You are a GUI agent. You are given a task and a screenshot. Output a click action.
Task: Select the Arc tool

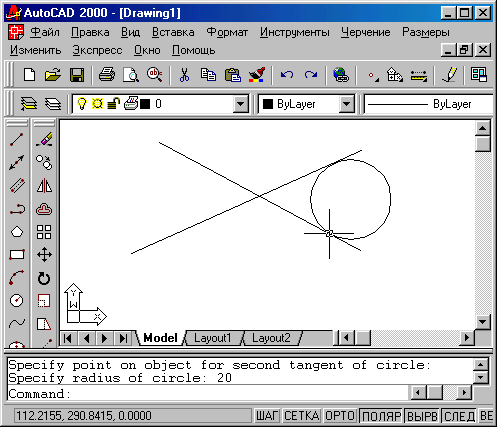tap(17, 278)
